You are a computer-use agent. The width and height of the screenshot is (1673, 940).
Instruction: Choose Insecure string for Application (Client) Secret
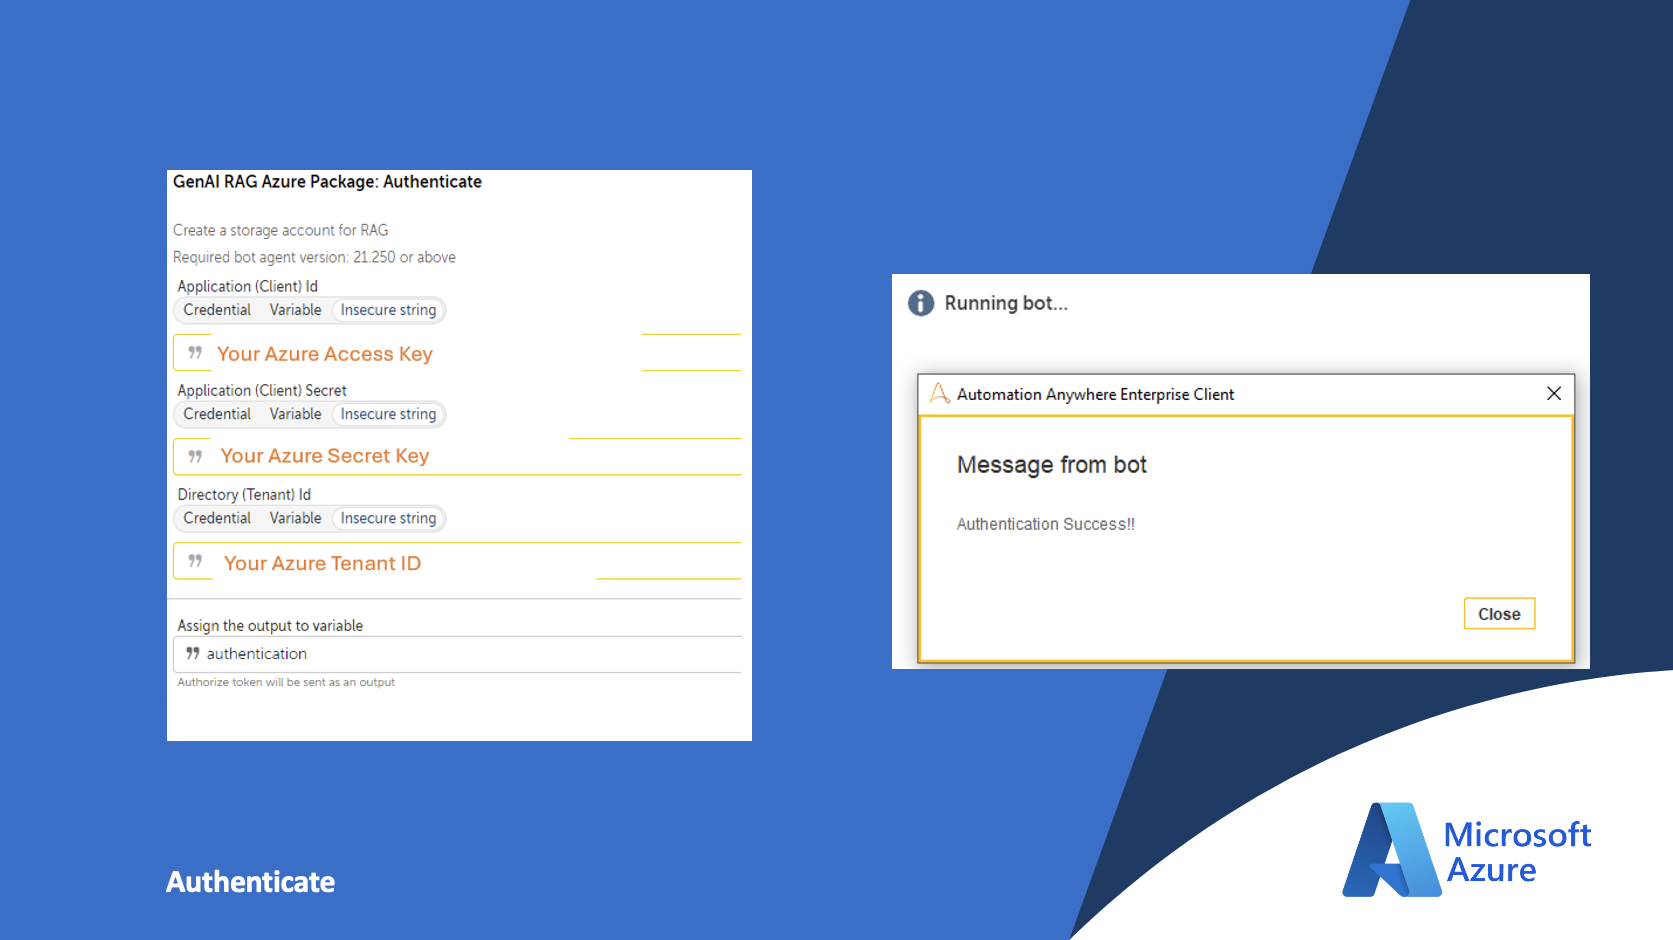[388, 414]
